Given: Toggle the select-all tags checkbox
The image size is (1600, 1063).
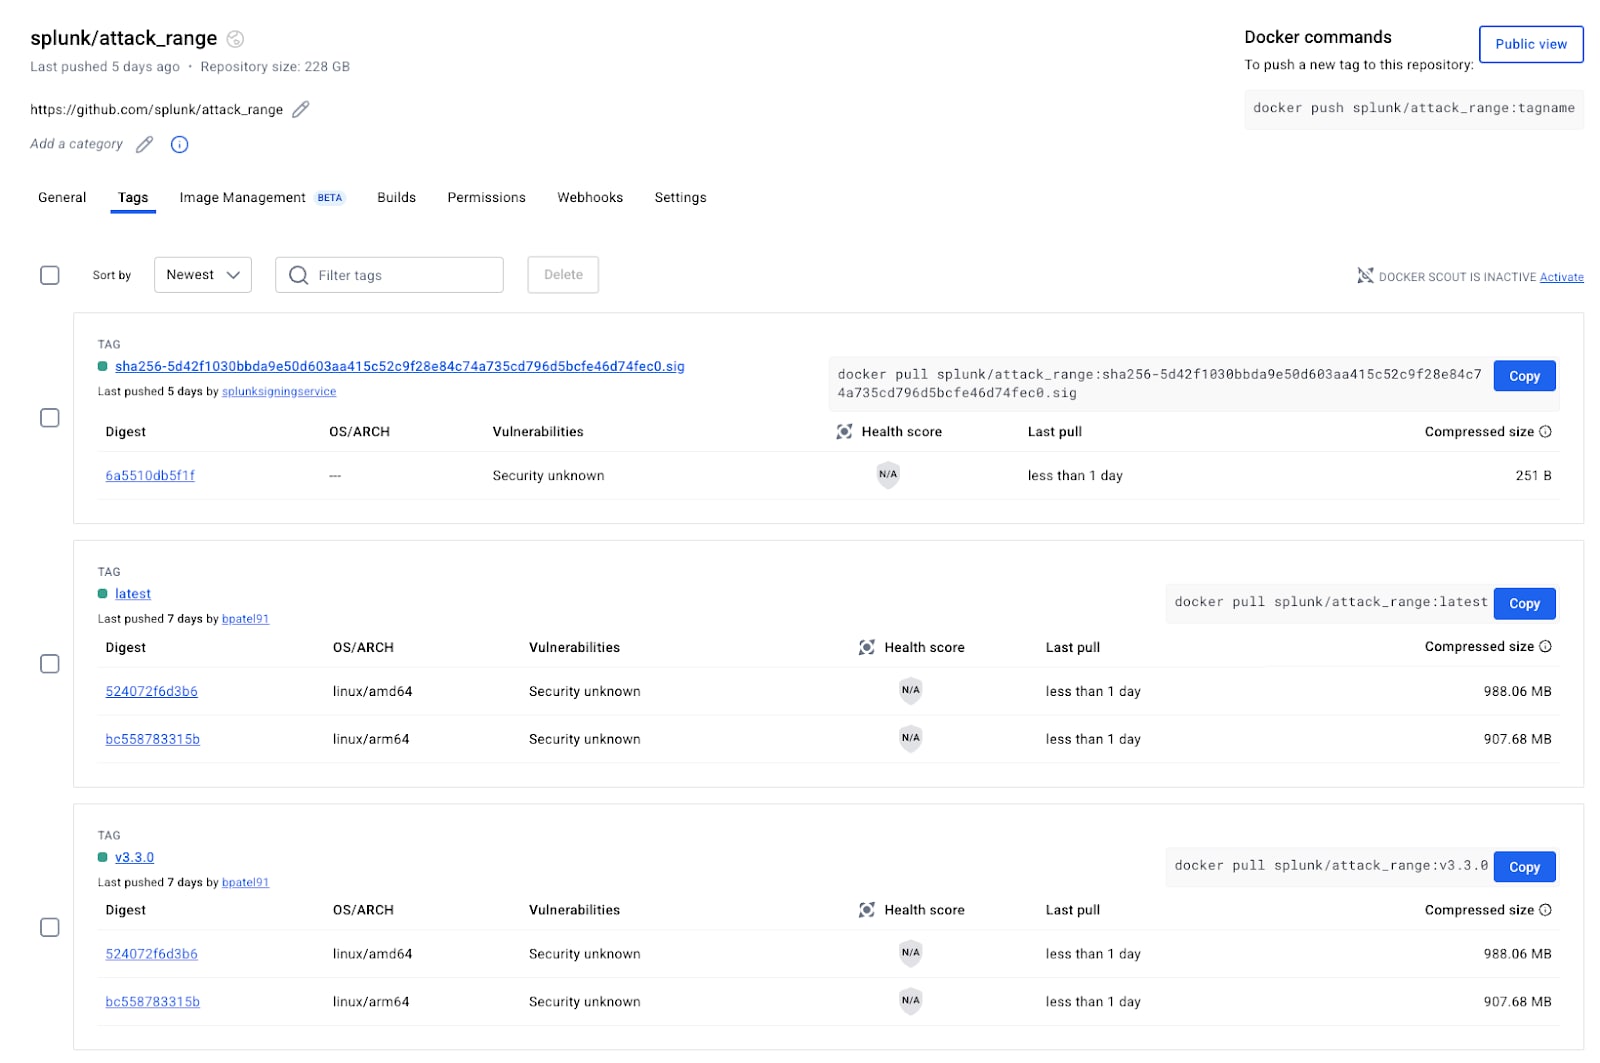Looking at the screenshot, I should pyautogui.click(x=50, y=275).
